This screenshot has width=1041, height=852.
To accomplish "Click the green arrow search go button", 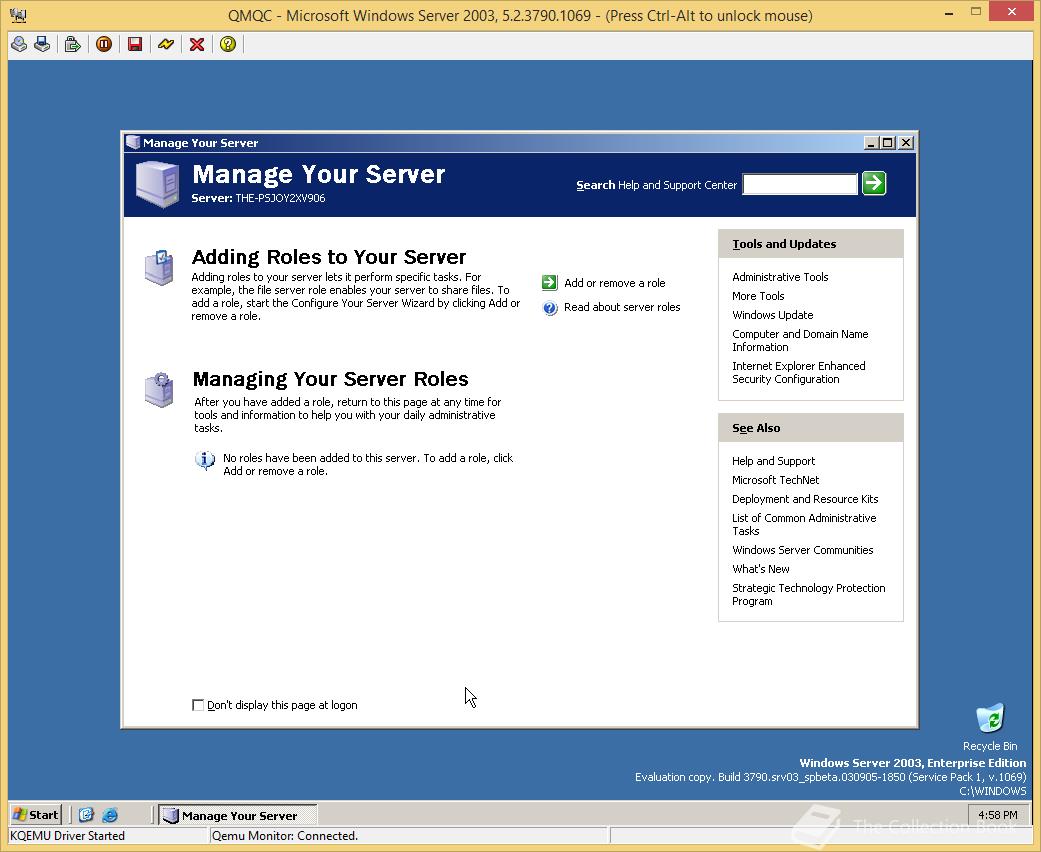I will point(874,183).
